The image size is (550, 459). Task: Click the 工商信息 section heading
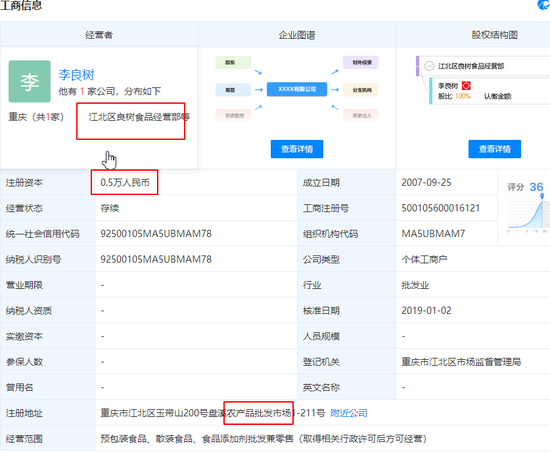[x=21, y=5]
